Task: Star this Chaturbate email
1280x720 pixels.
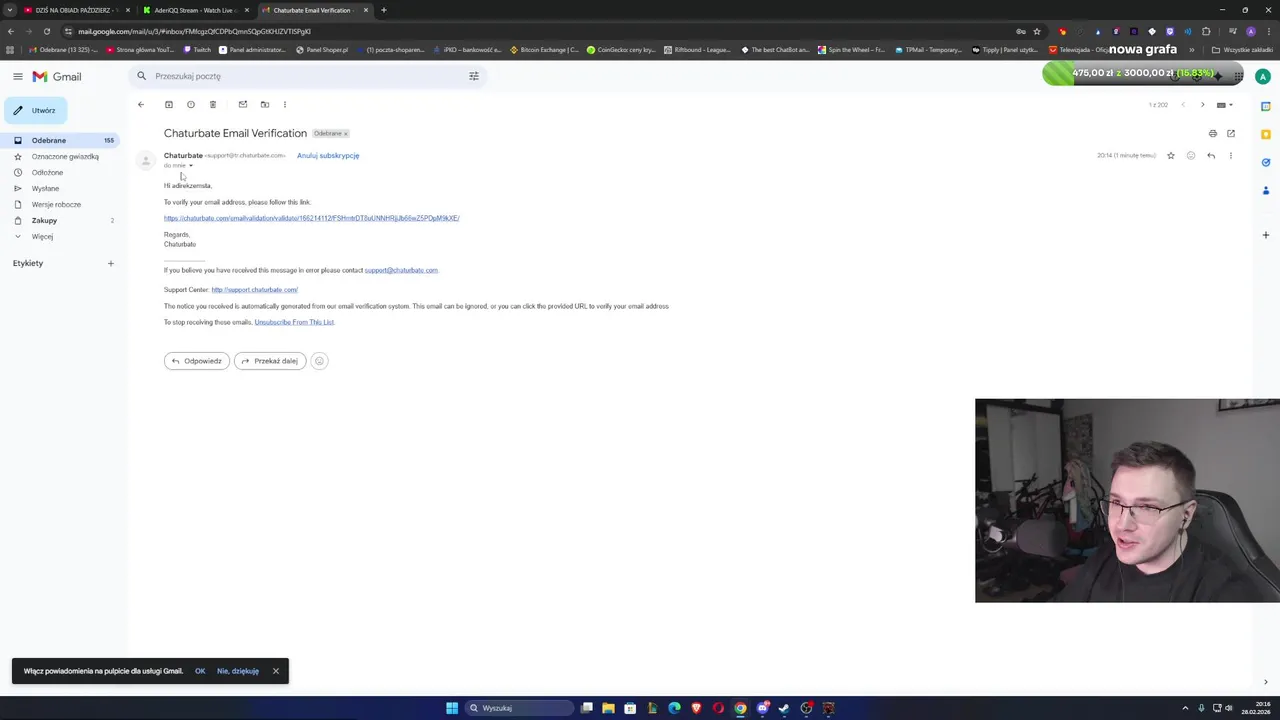Action: coord(1171,156)
